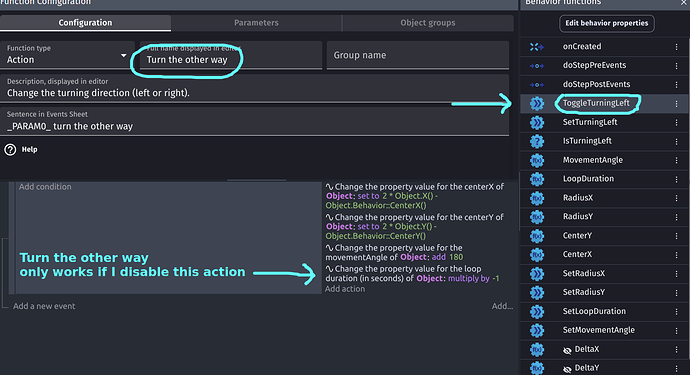Click the SetTurningLeft action icon
690x375 pixels.
coord(537,122)
